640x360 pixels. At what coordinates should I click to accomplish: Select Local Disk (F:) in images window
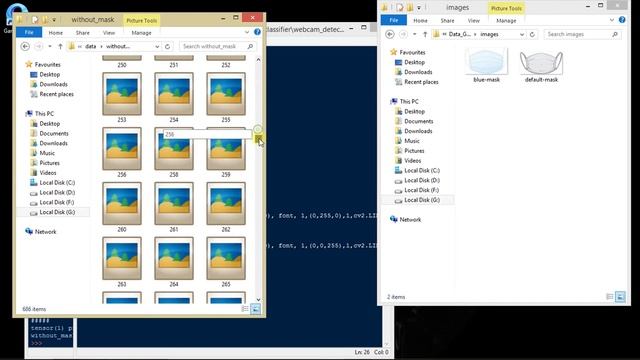[421, 190]
